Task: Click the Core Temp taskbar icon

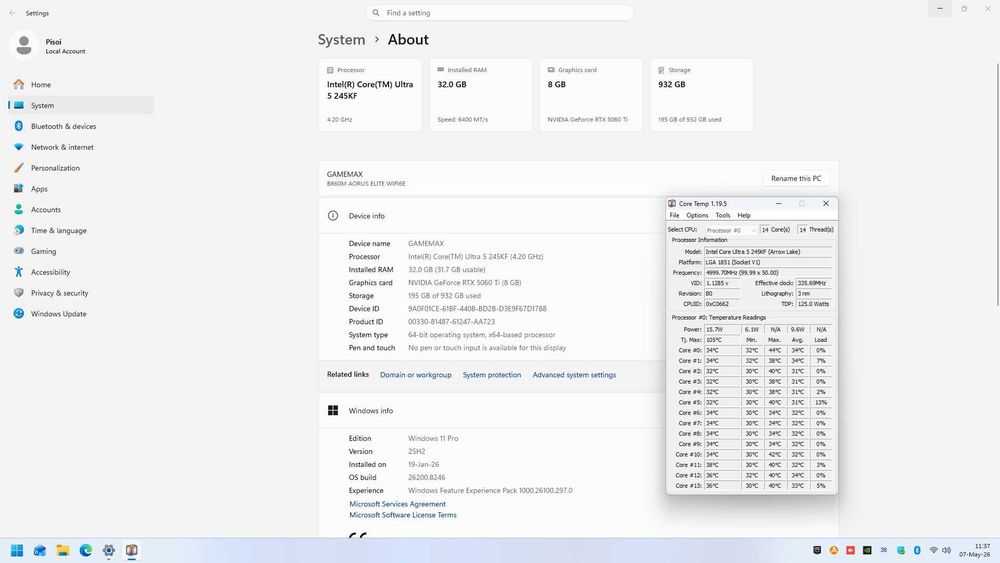Action: [x=131, y=550]
